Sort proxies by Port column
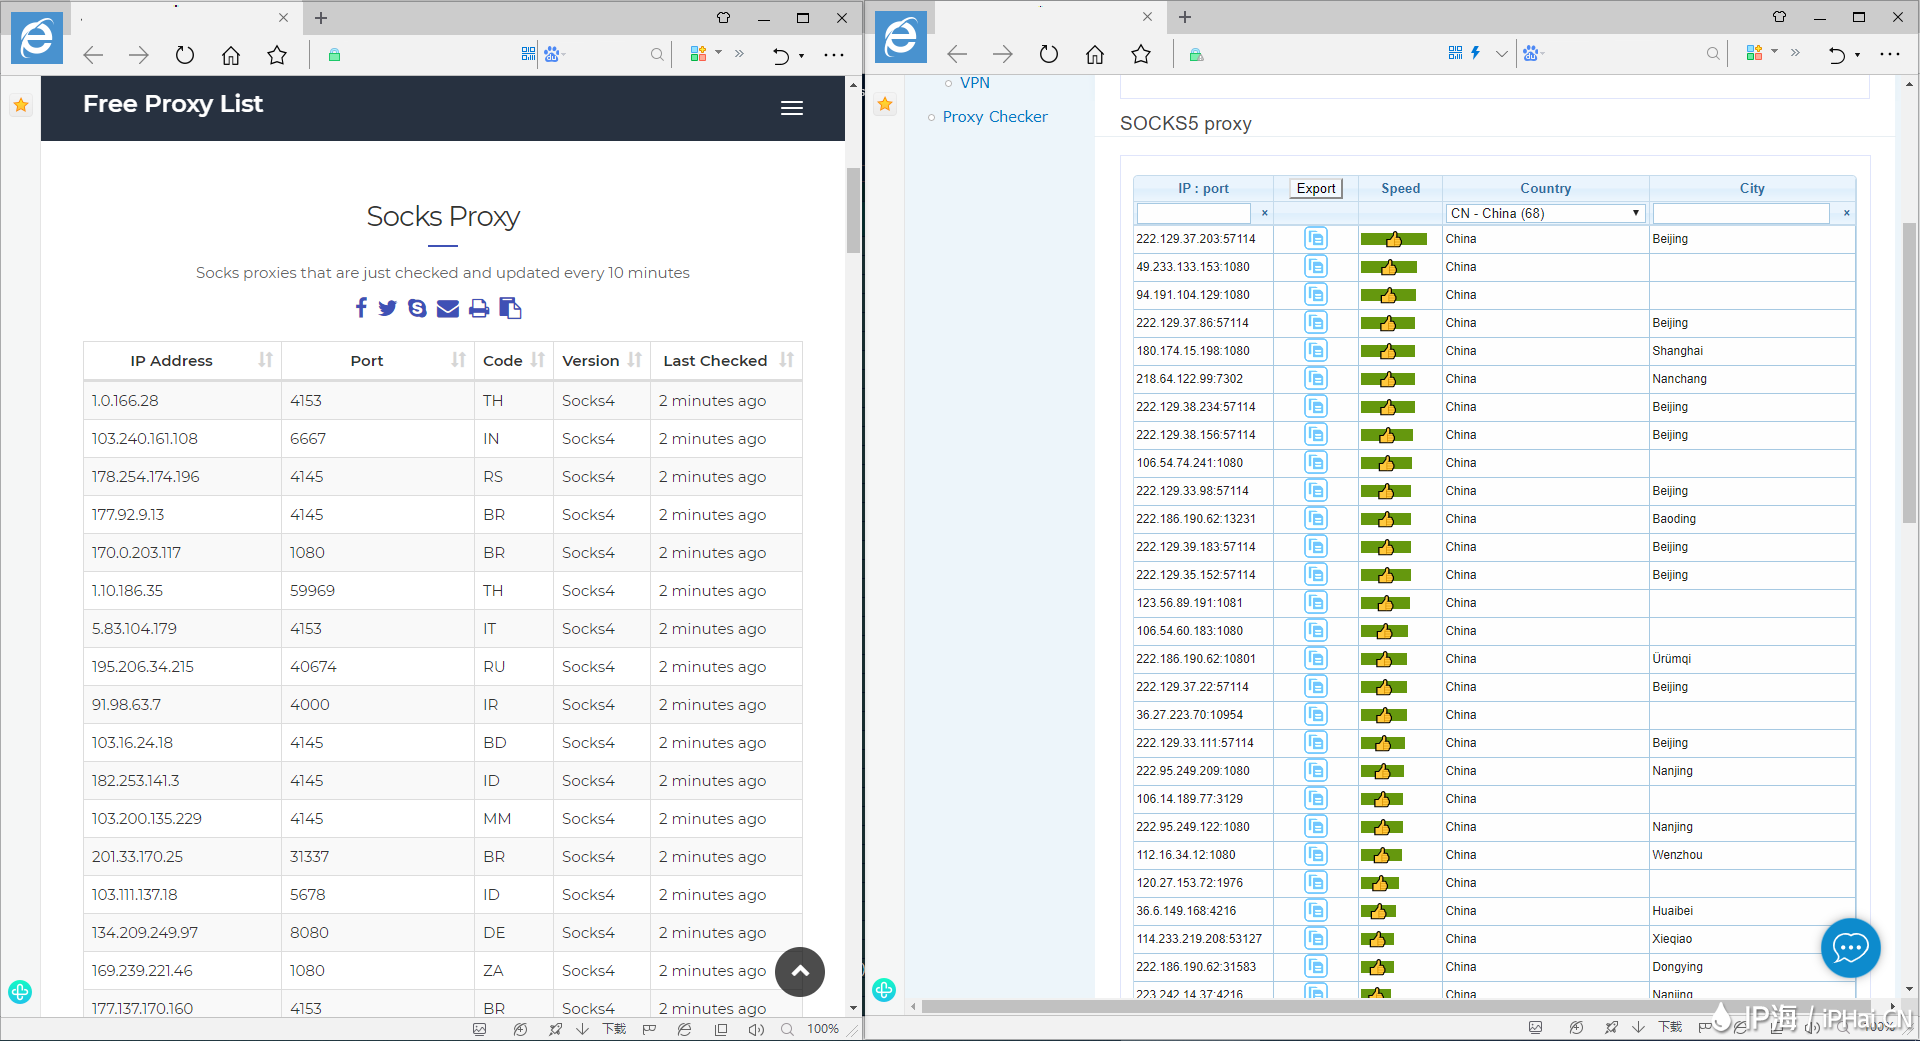Screen dimensions: 1920x1041 coord(458,360)
